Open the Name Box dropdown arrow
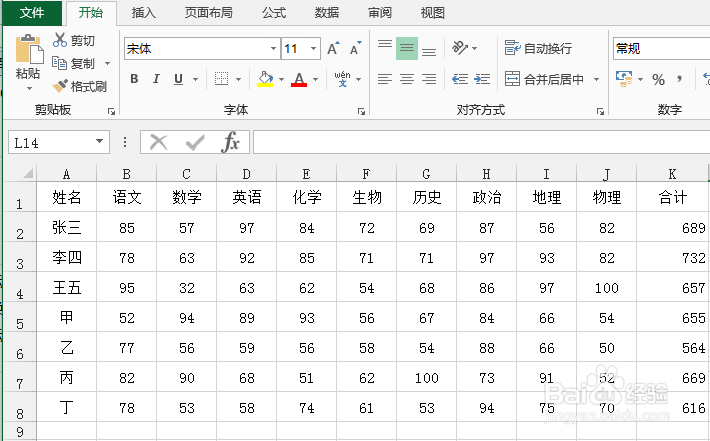 [x=99, y=142]
